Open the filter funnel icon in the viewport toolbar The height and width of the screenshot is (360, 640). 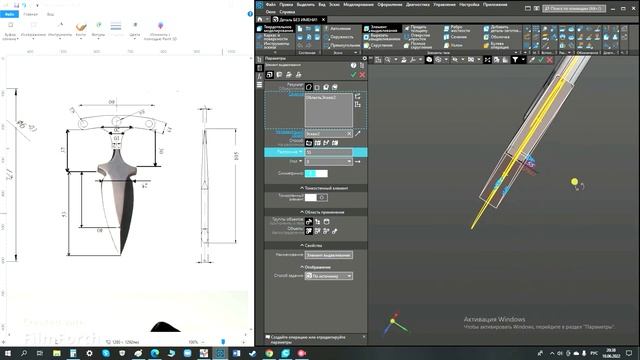[515, 60]
